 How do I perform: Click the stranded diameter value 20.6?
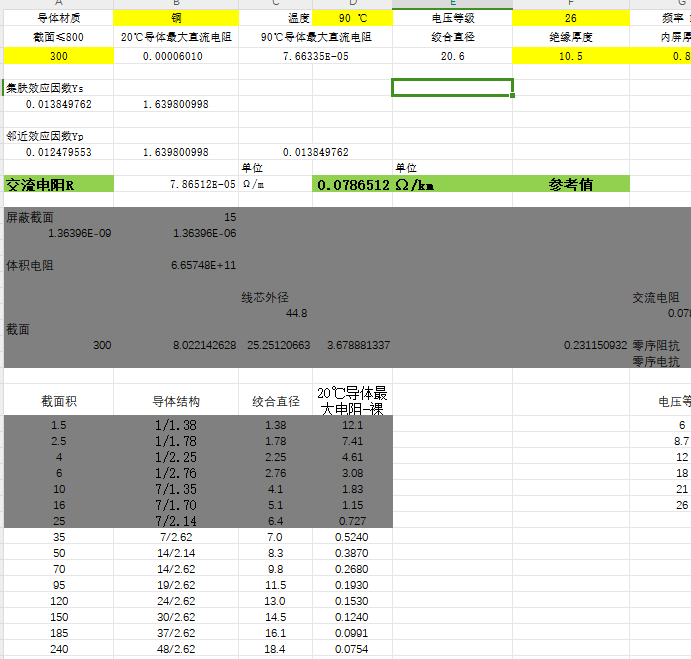tap(452, 56)
